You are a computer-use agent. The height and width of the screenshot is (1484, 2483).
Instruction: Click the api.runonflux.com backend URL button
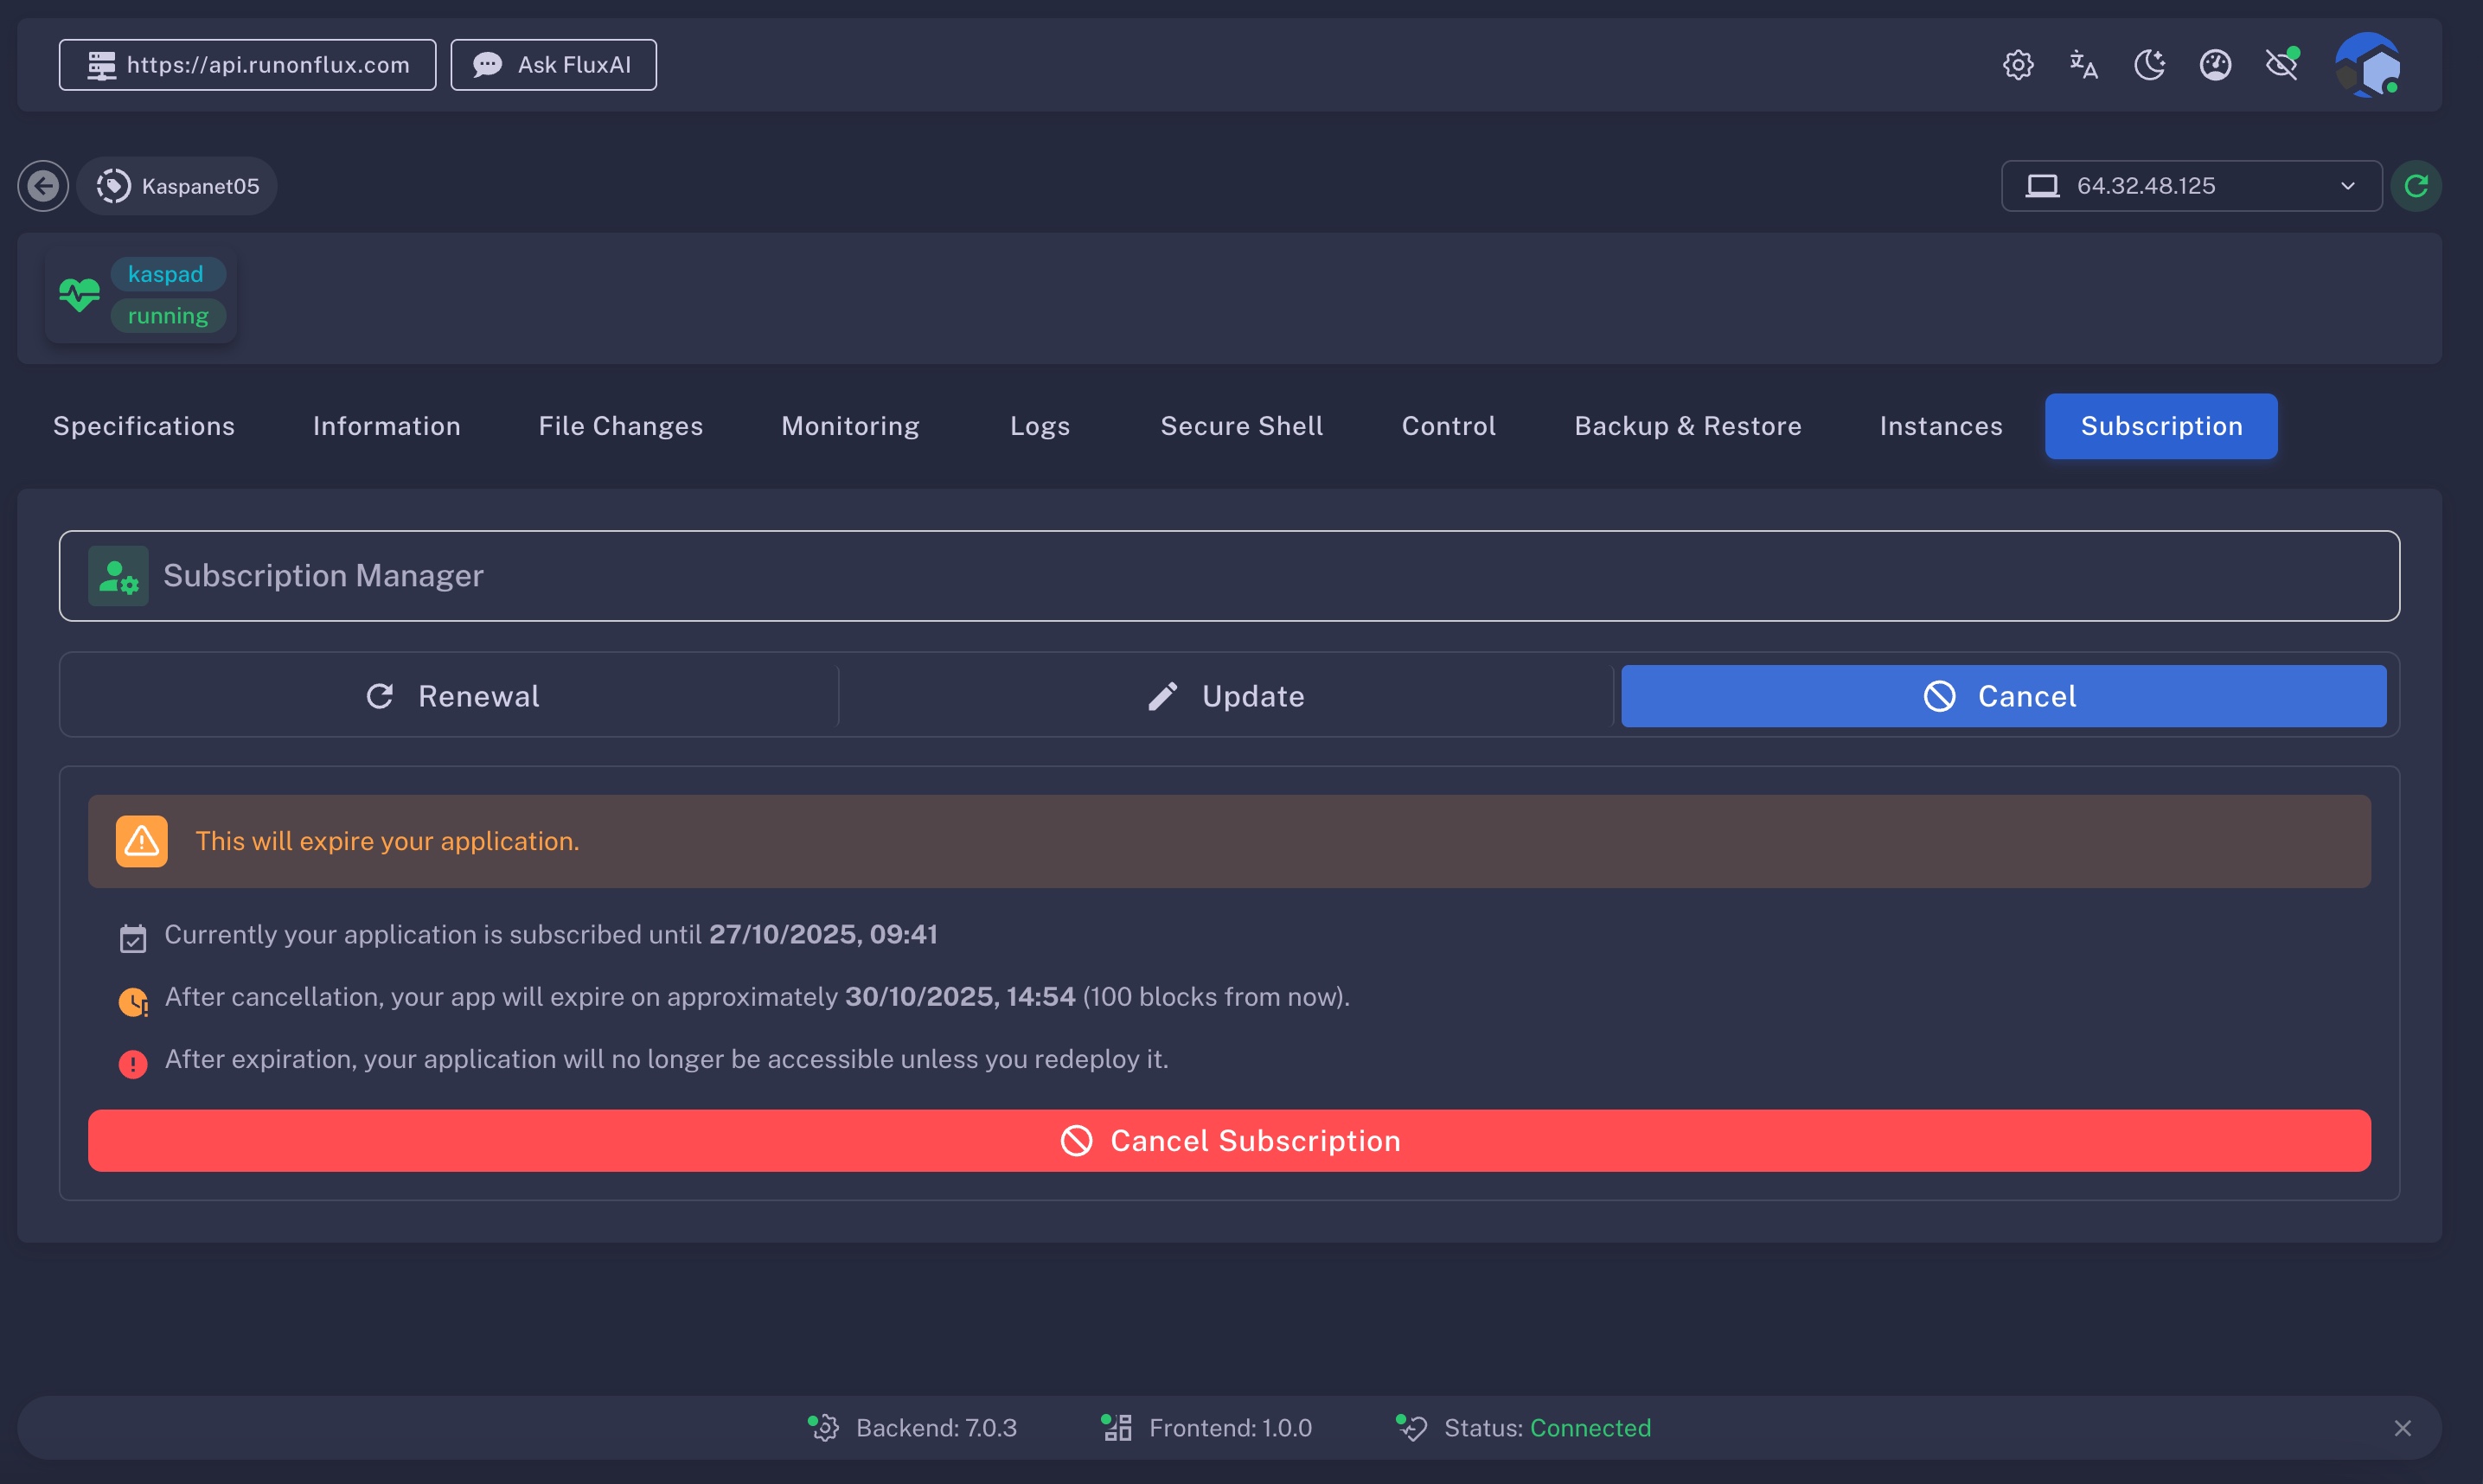click(x=247, y=65)
